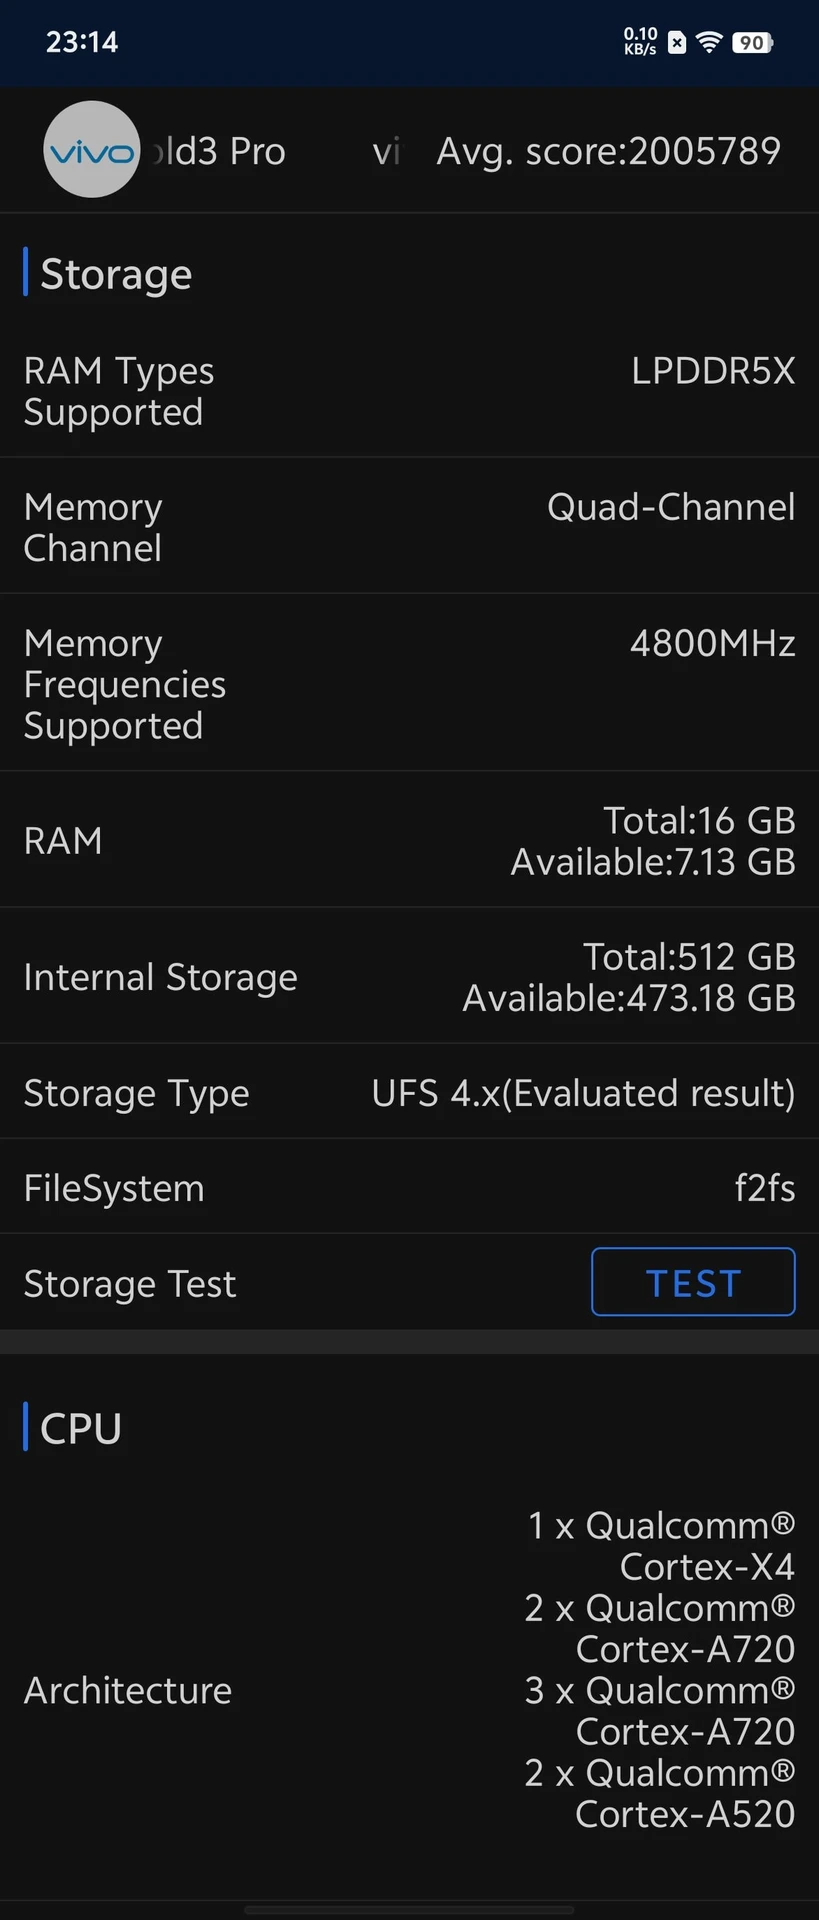819x1920 pixels.
Task: Tap the FileSystem f2fs row
Action: [x=409, y=1188]
